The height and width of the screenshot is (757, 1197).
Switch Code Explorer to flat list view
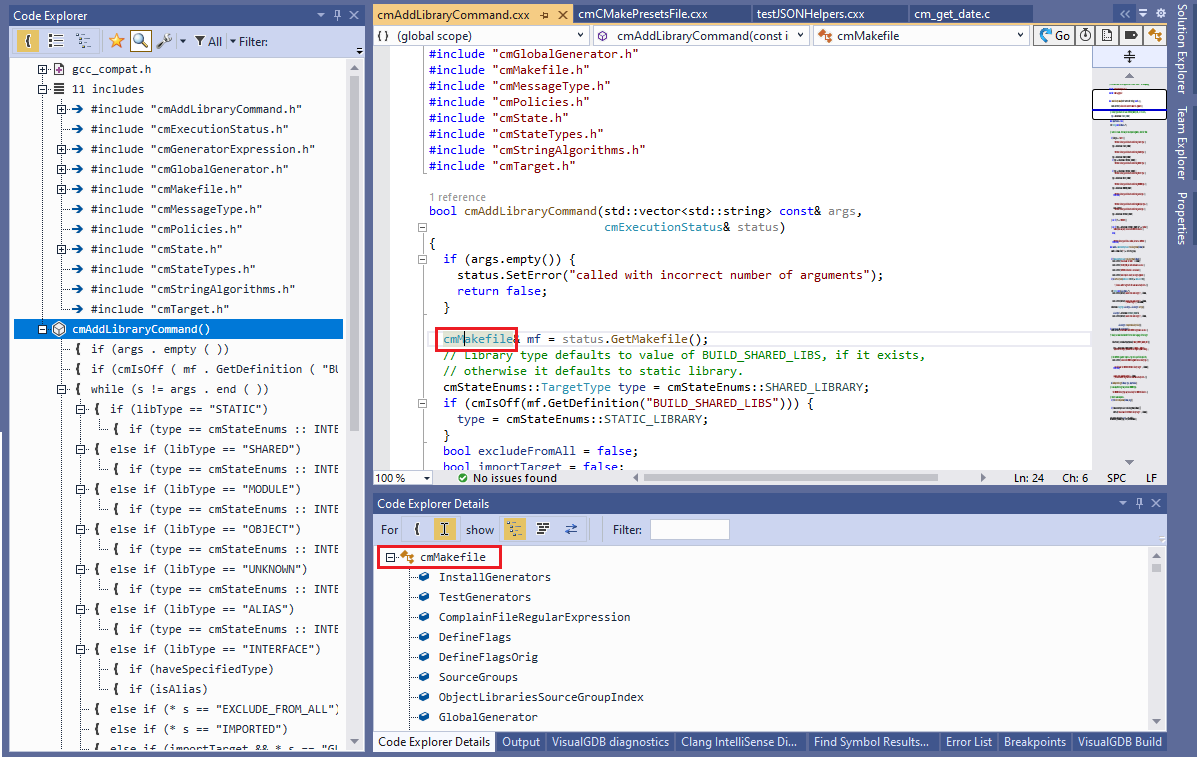[56, 41]
